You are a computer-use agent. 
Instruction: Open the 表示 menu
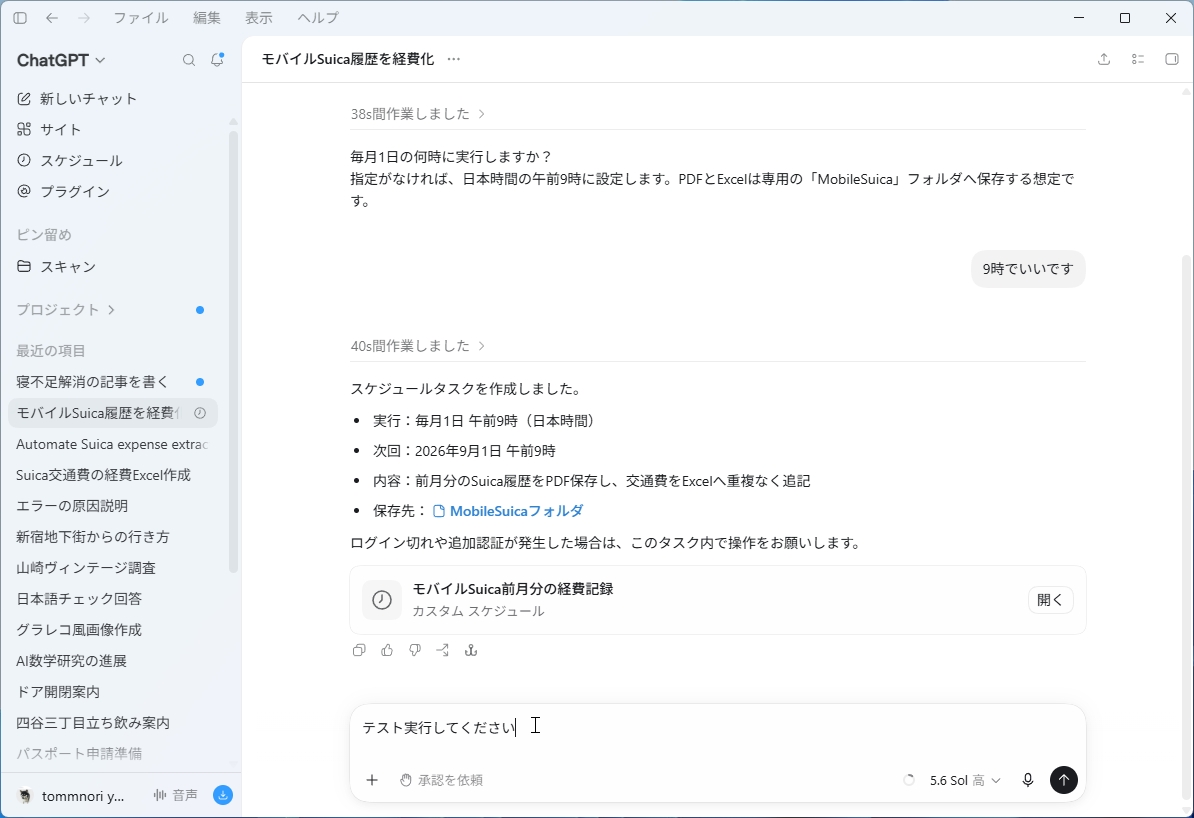[259, 18]
